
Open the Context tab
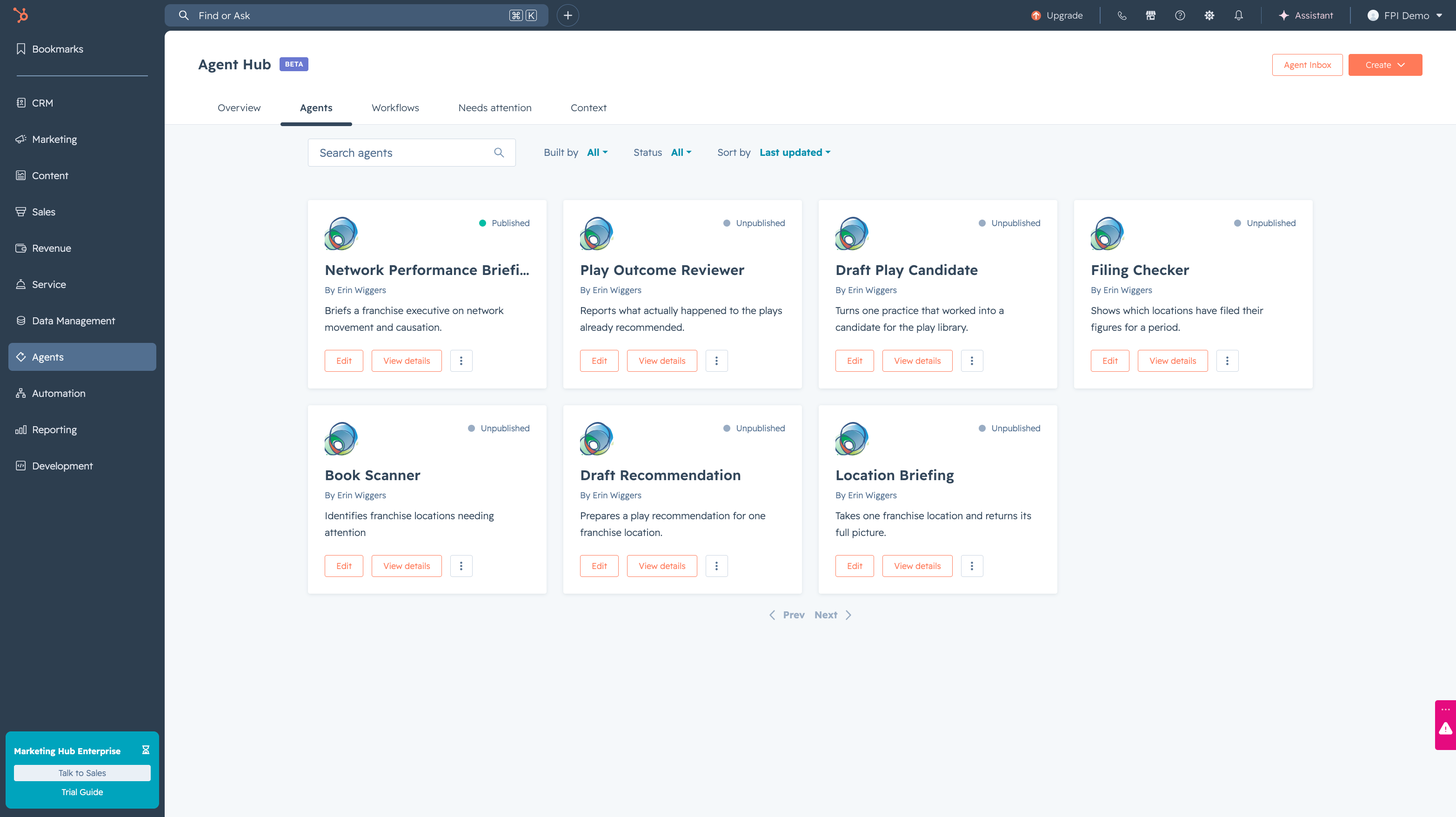[589, 108]
